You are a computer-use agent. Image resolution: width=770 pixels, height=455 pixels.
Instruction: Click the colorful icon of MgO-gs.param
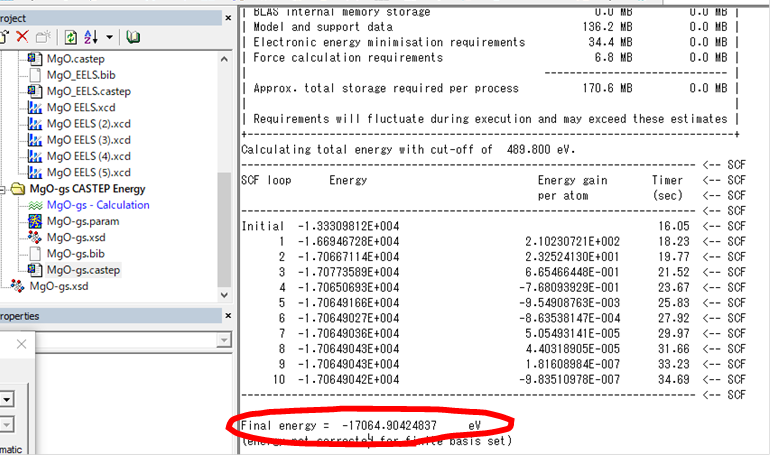(x=35, y=221)
